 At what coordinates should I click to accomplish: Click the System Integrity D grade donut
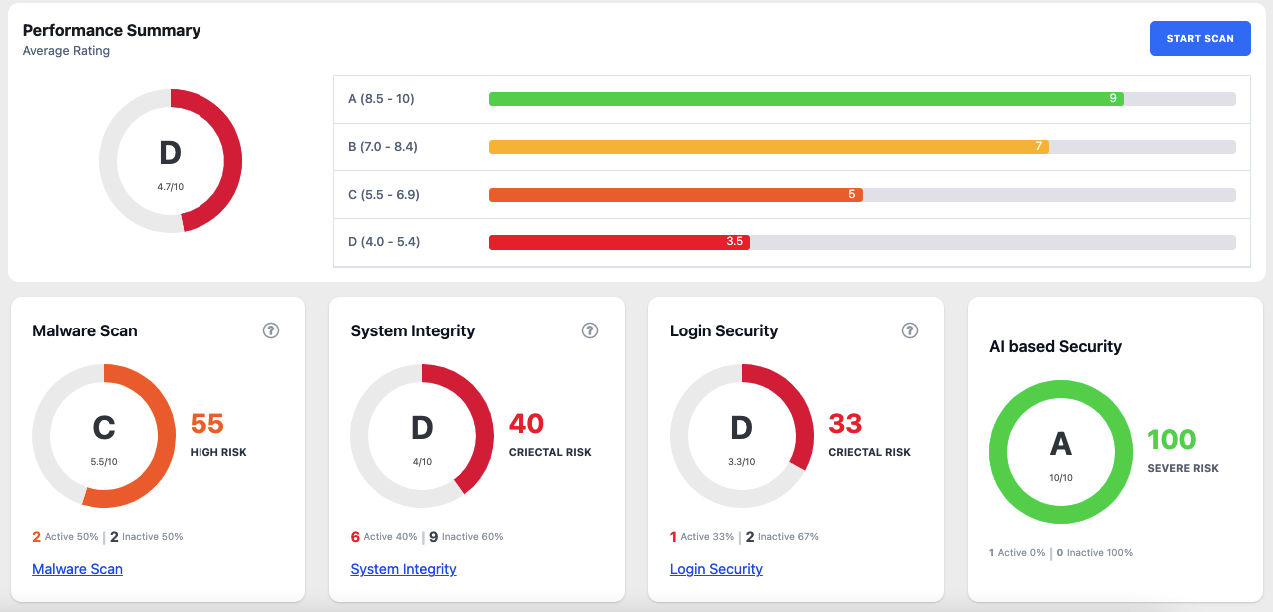[x=422, y=435]
